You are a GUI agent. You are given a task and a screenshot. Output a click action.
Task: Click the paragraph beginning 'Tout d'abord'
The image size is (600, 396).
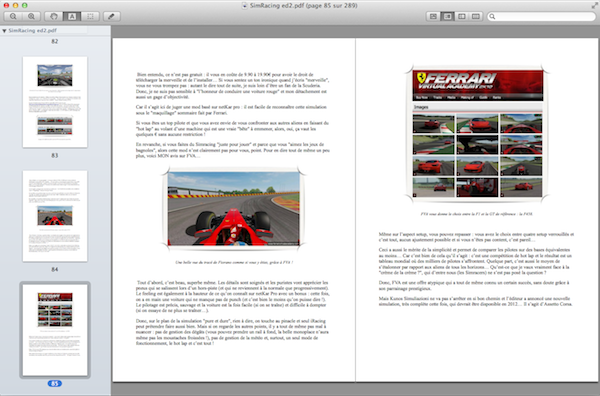pos(232,297)
